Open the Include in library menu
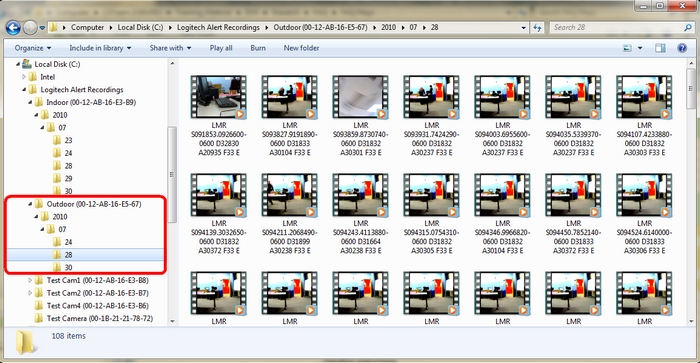This screenshot has width=700, height=363. [100, 48]
